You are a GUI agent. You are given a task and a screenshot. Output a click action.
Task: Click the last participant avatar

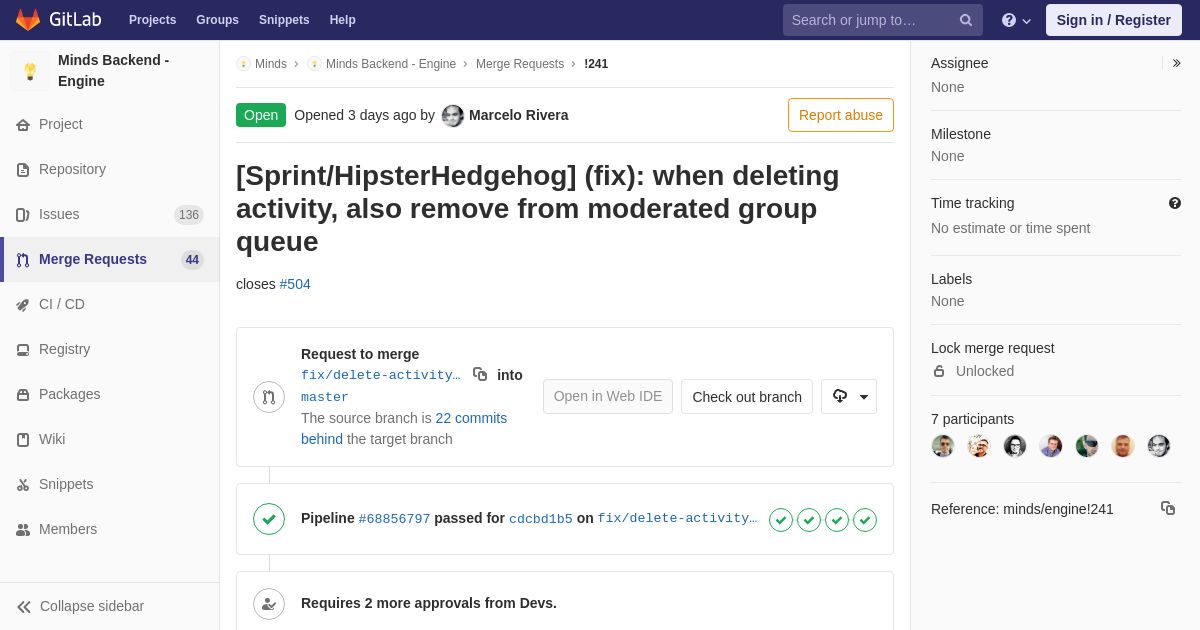coord(1159,446)
